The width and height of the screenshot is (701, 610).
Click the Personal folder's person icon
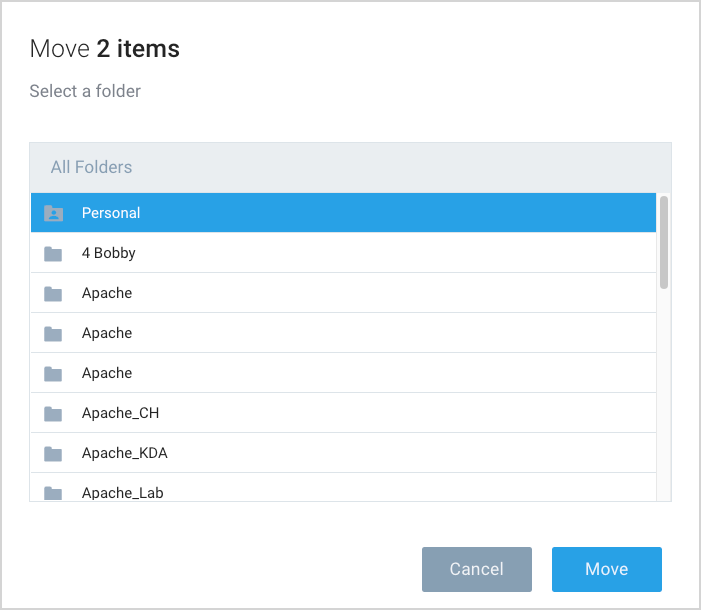54,213
